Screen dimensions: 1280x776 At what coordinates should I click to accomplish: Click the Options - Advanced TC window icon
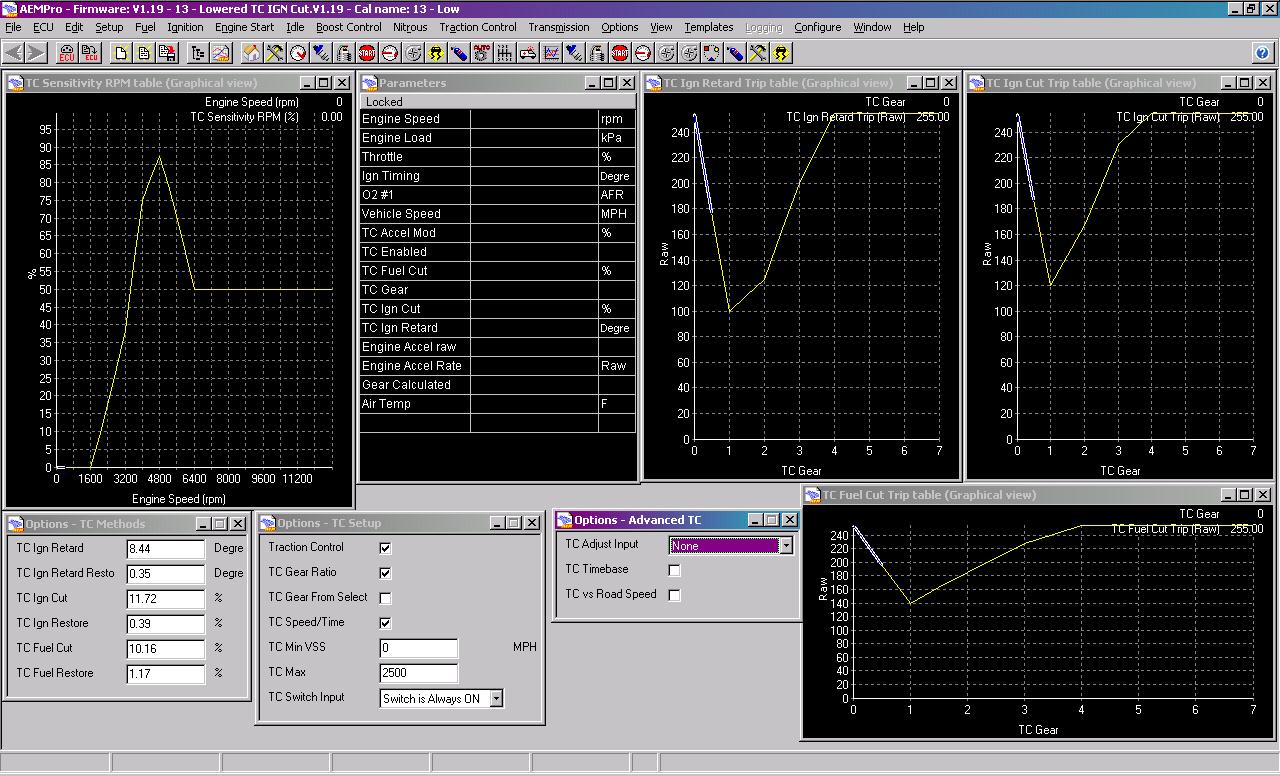(x=564, y=520)
